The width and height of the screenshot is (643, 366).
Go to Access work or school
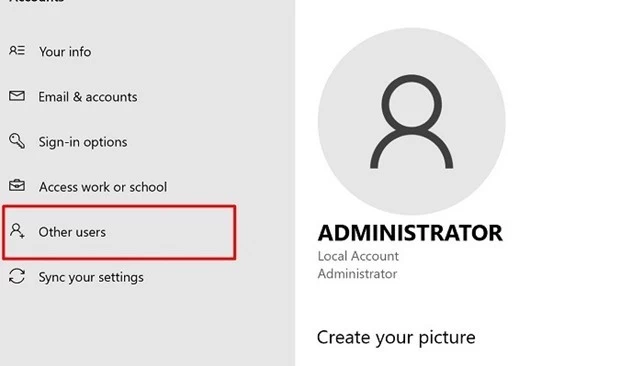pyautogui.click(x=103, y=187)
